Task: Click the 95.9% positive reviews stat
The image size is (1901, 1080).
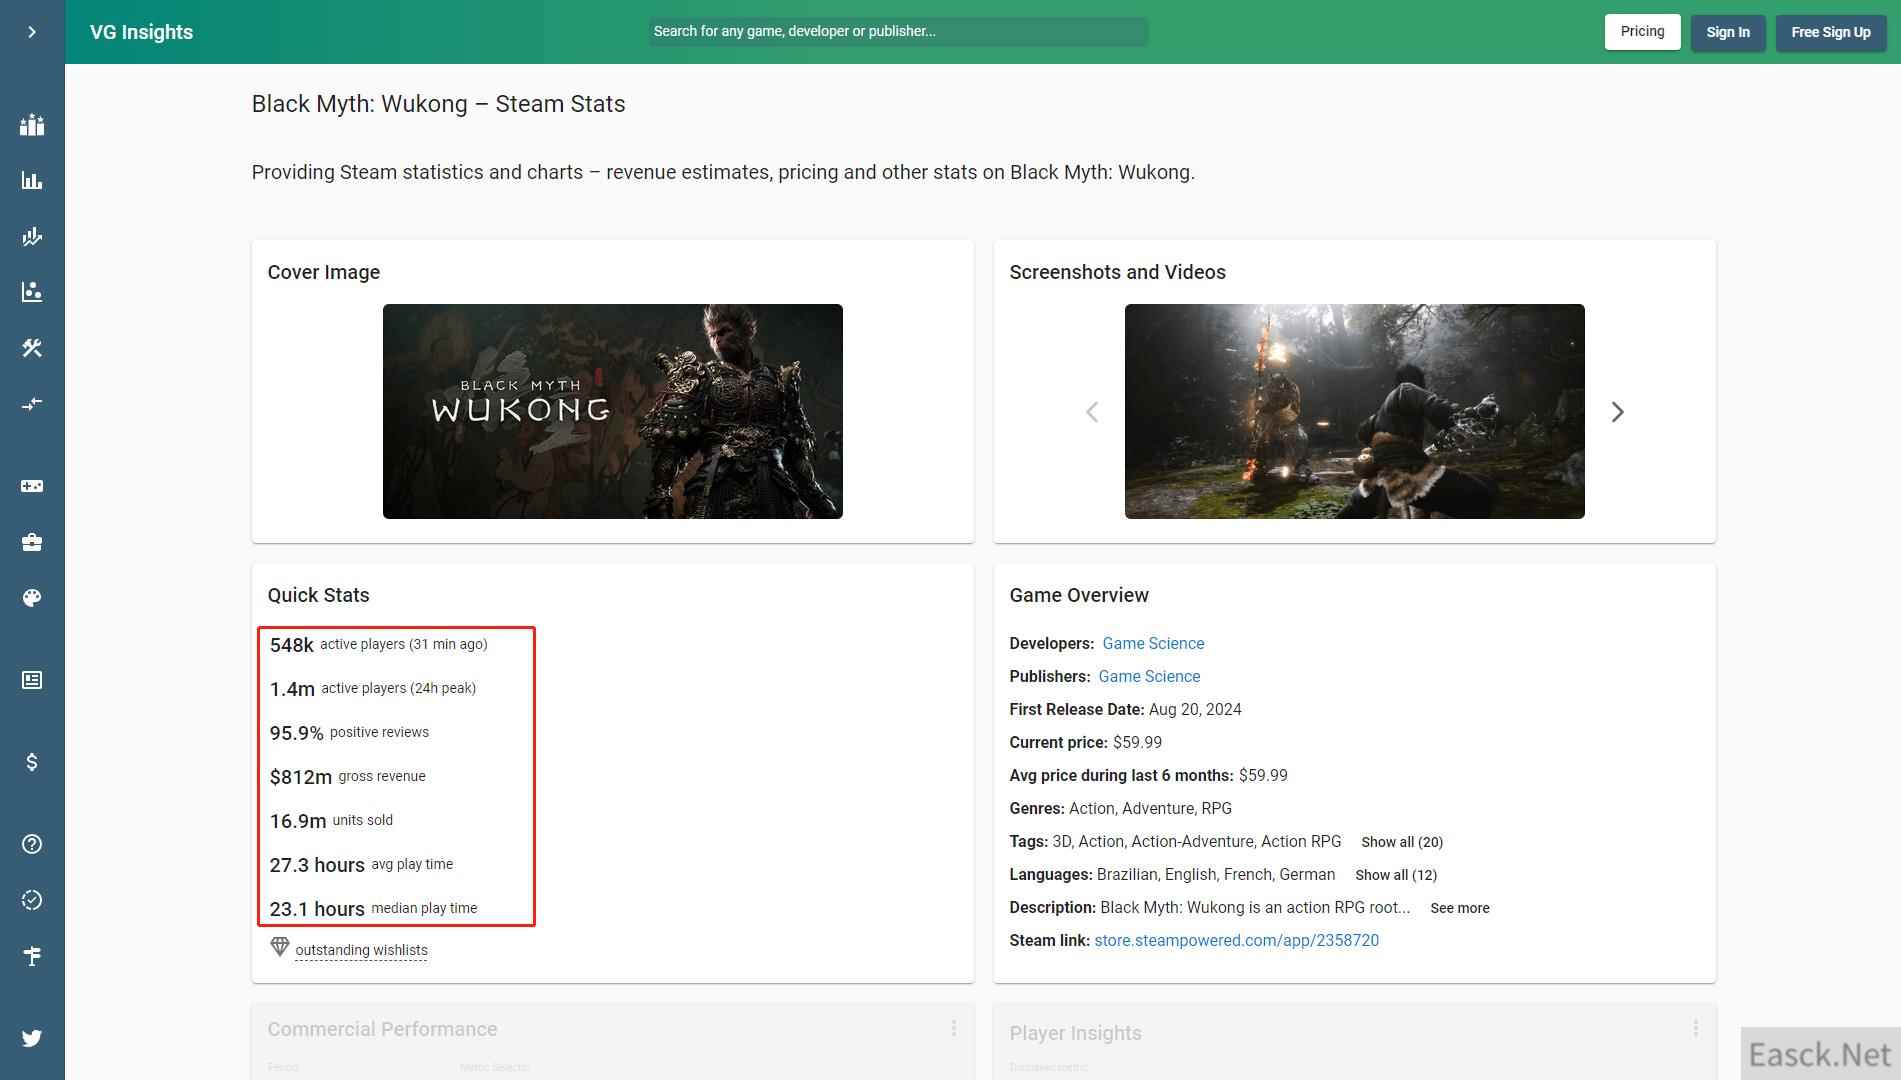Action: (349, 733)
